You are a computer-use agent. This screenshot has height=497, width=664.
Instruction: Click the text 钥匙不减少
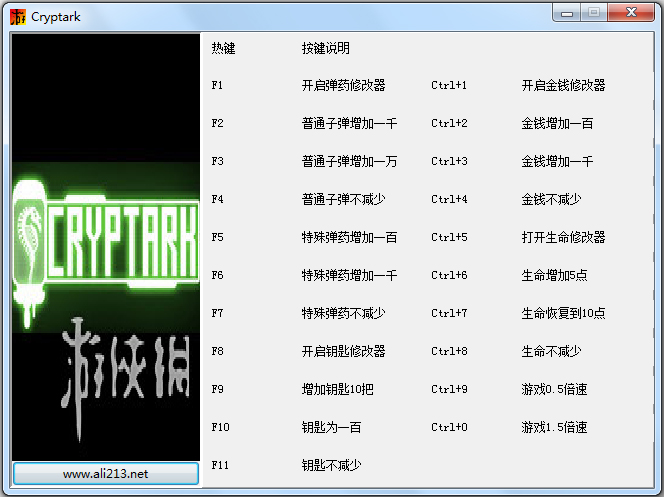tap(332, 465)
